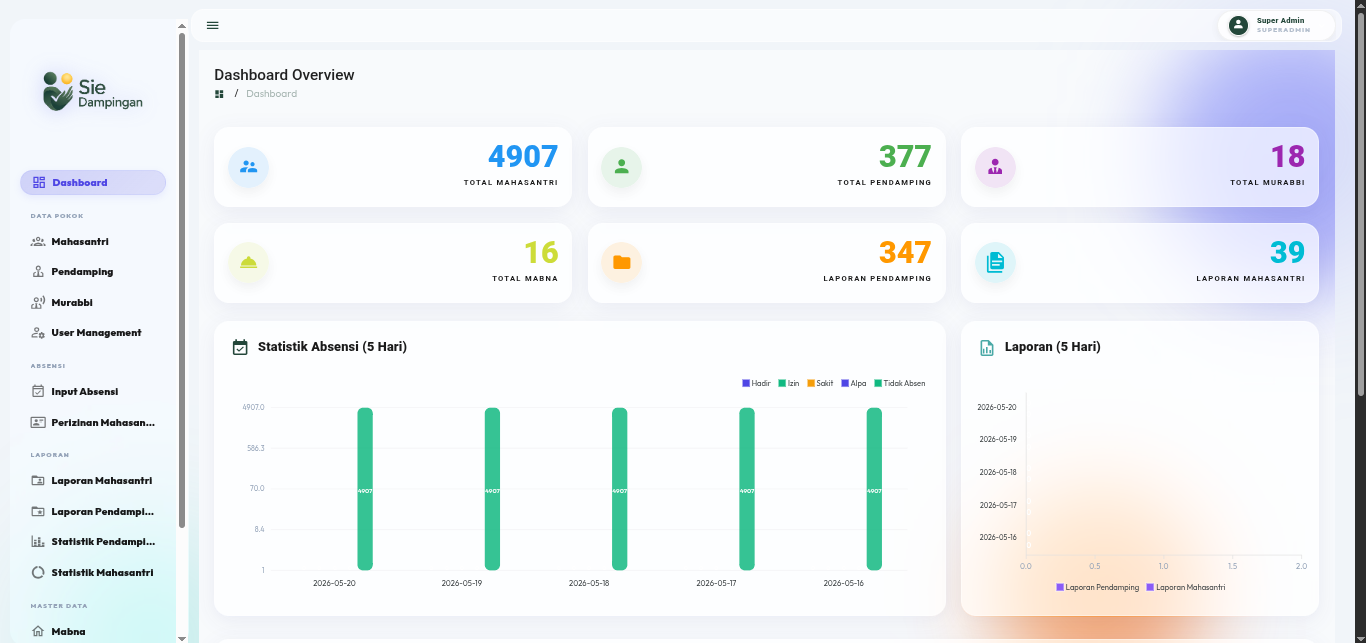This screenshot has height=643, width=1366.
Task: Click the Dashboard breadcrumb link
Action: coord(272,94)
